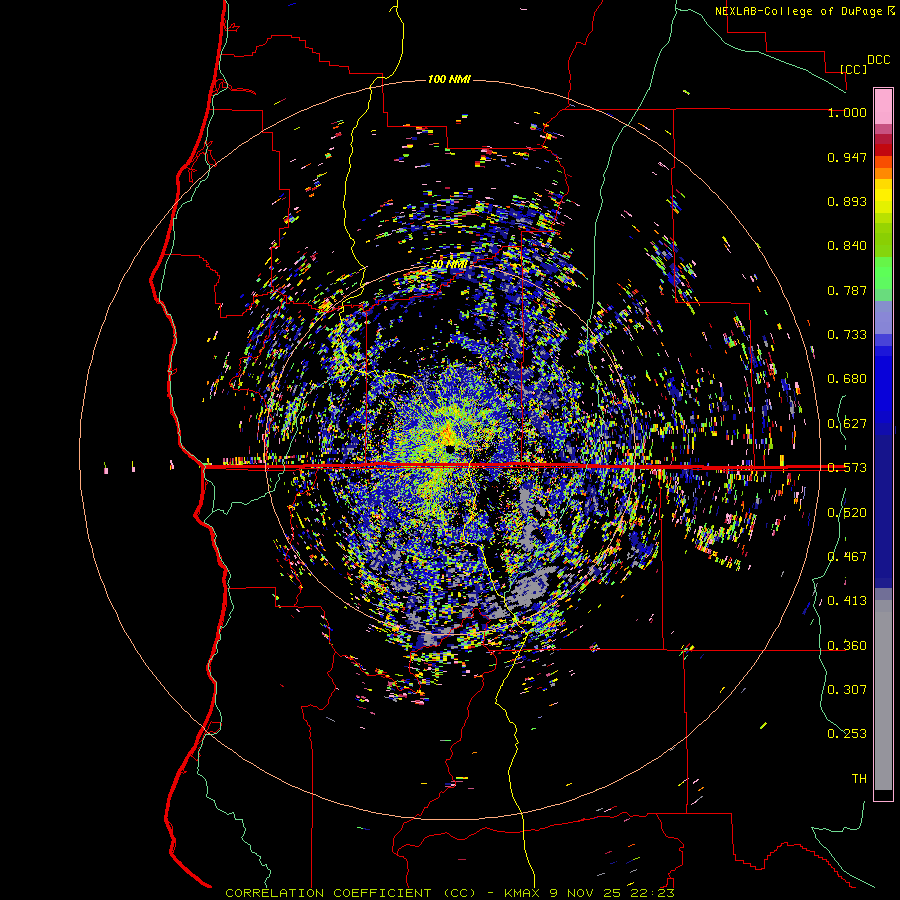Click the 0.413 scale value

[847, 601]
